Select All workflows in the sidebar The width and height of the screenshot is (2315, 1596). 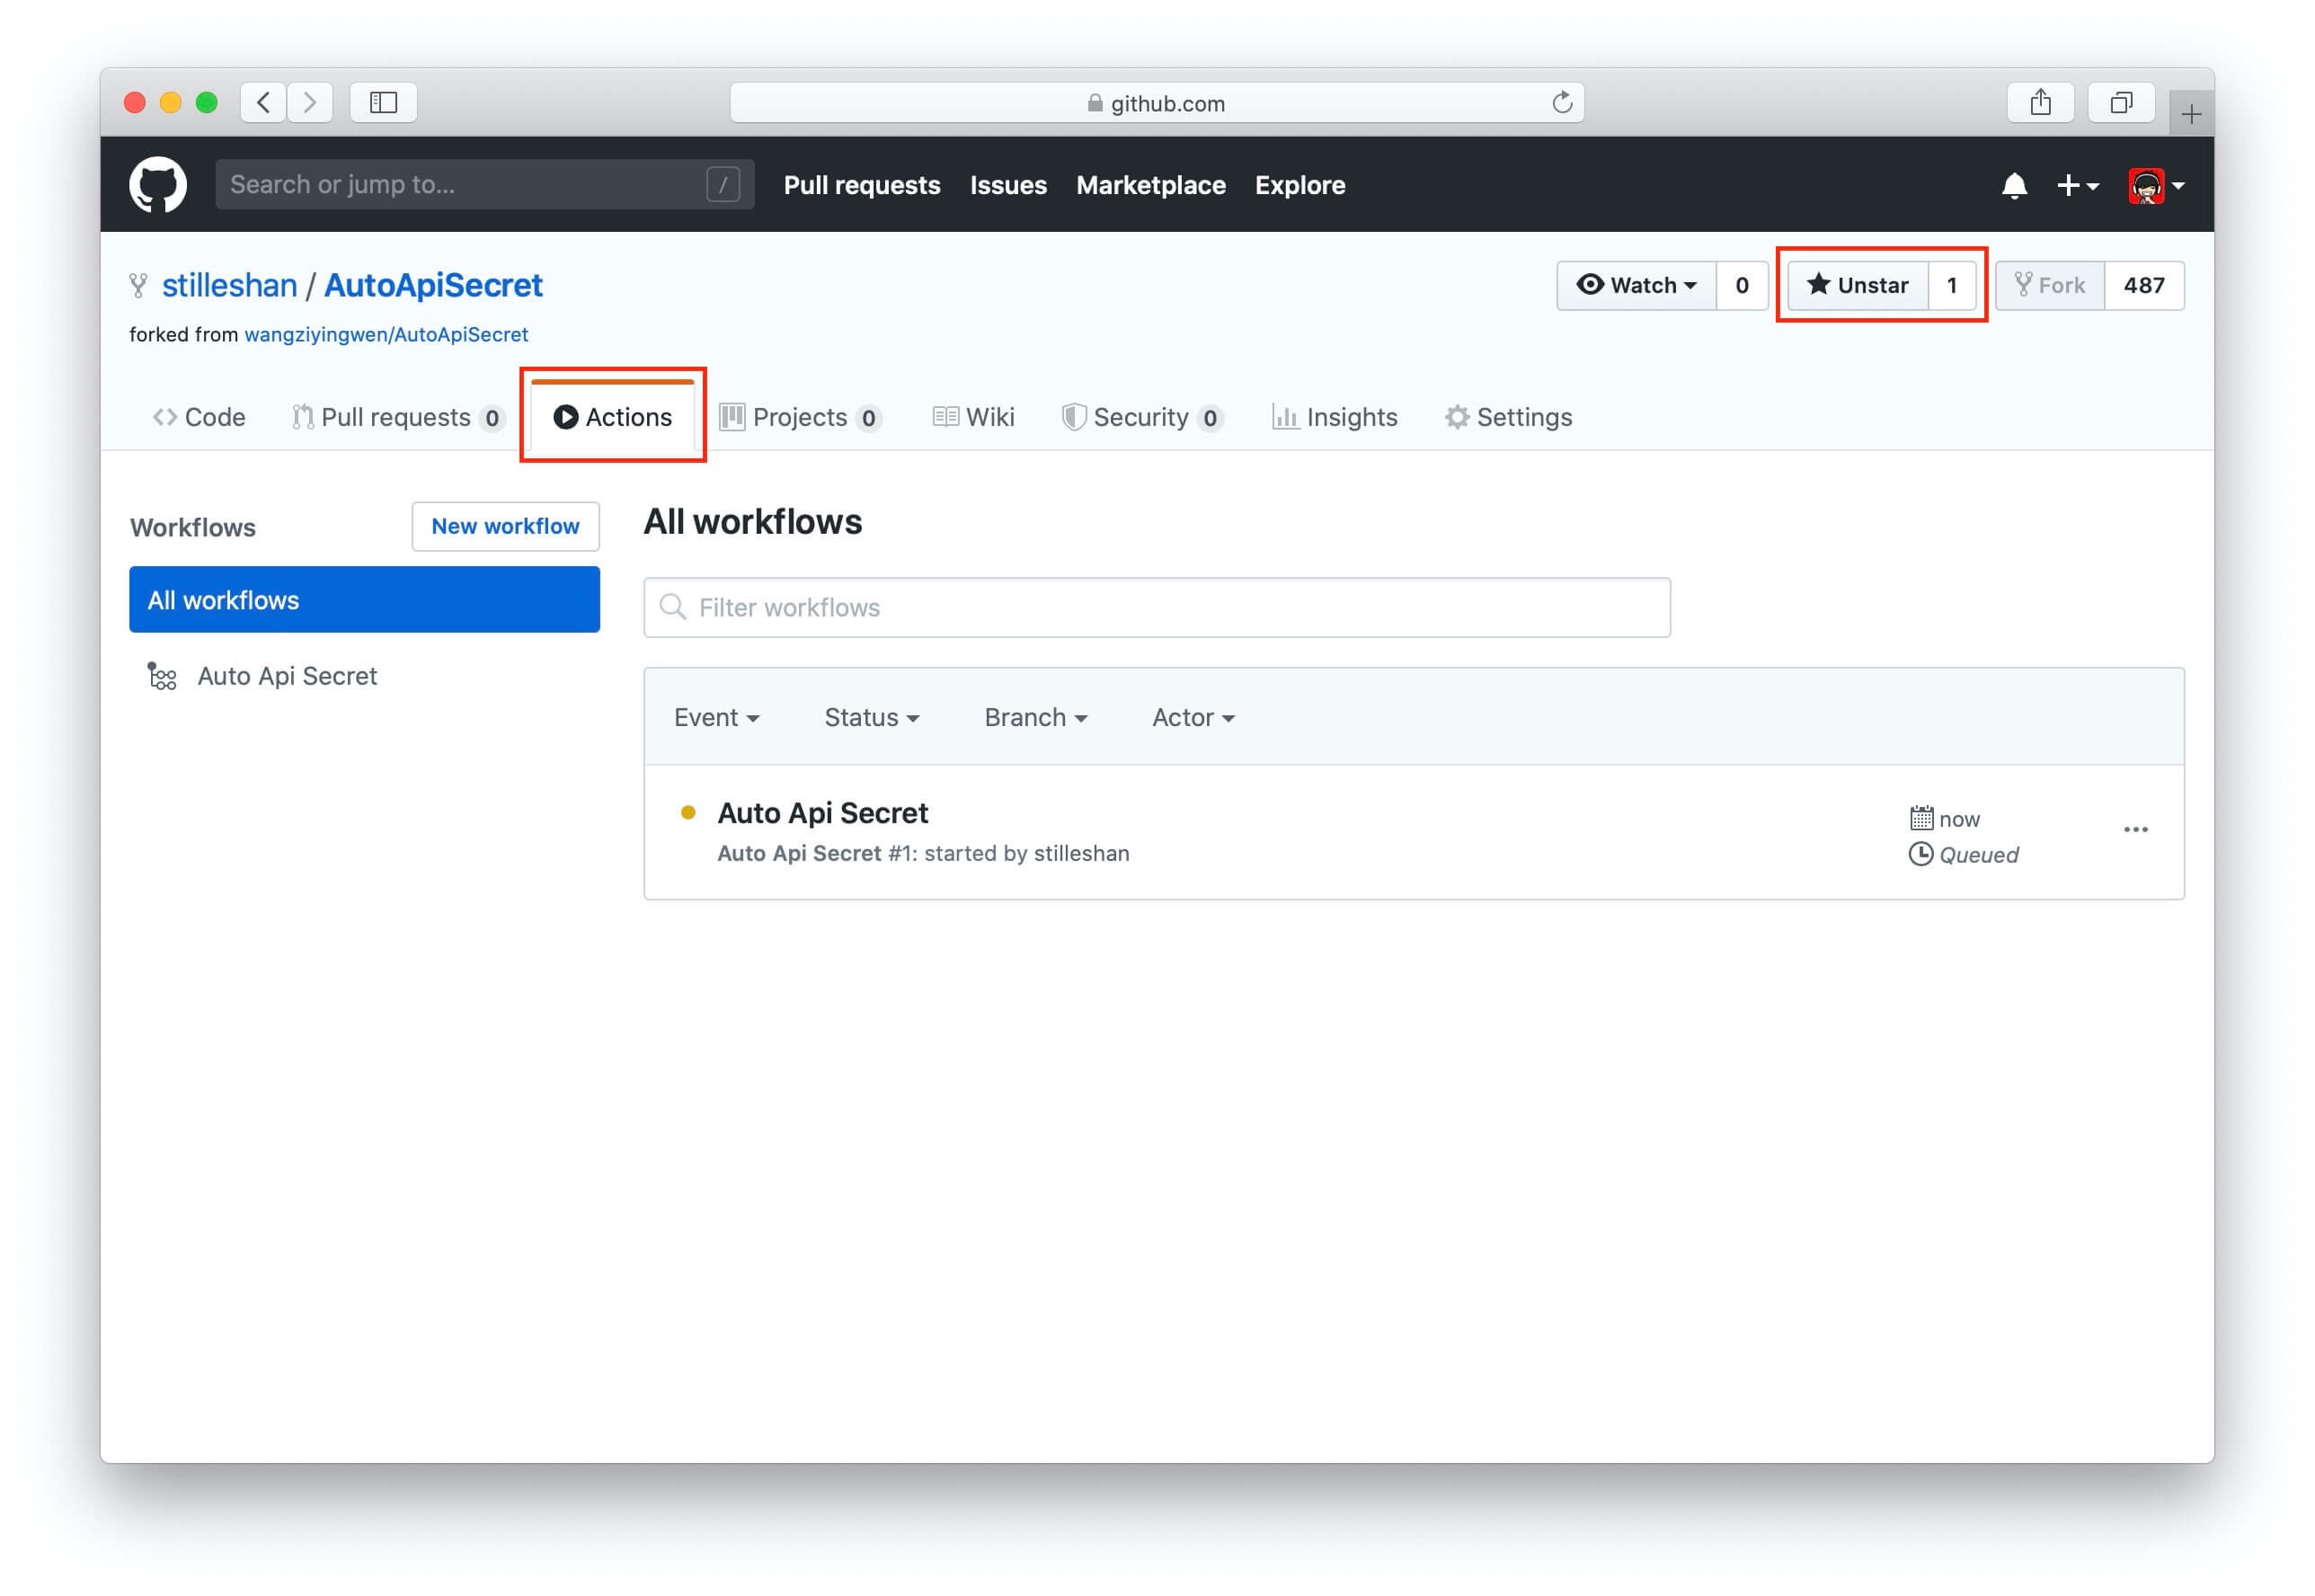364,600
